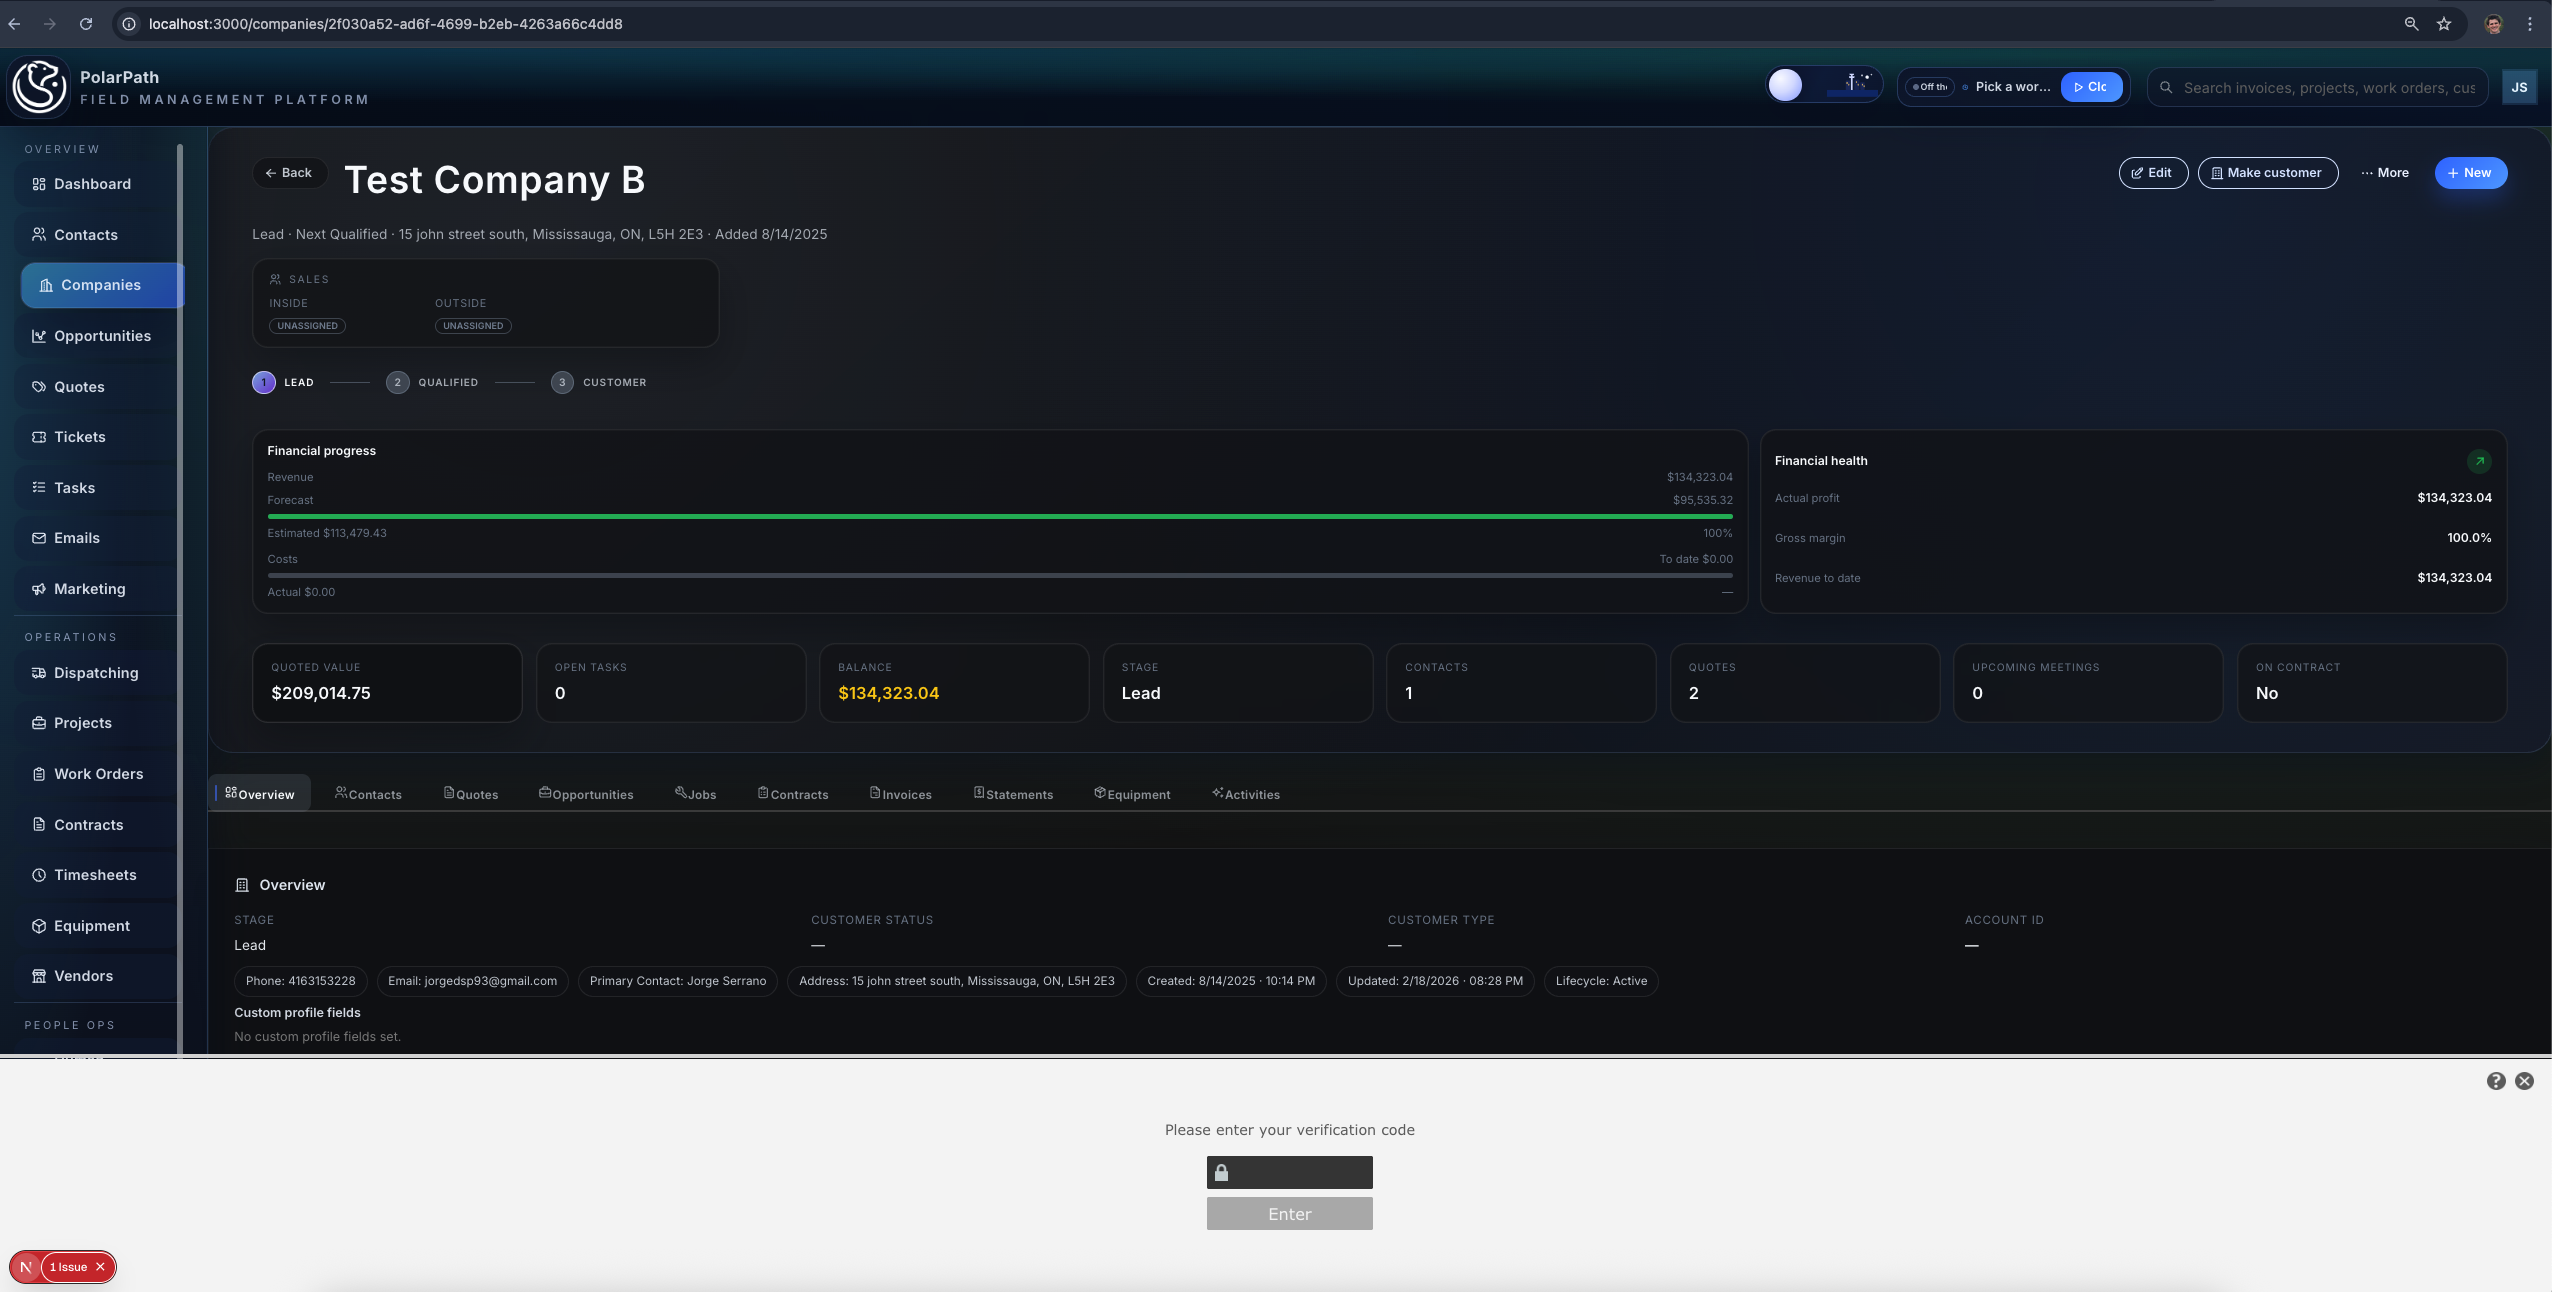Open the help question mark icon
2552x1292 pixels.
point(2494,1080)
